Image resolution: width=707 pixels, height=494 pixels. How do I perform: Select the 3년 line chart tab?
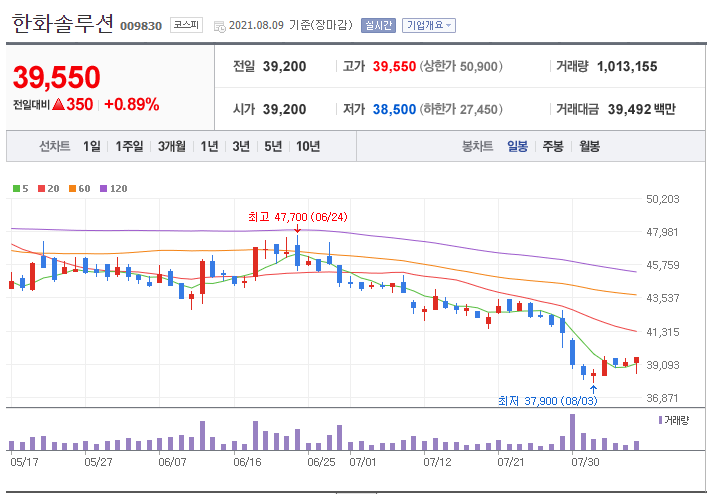241,146
